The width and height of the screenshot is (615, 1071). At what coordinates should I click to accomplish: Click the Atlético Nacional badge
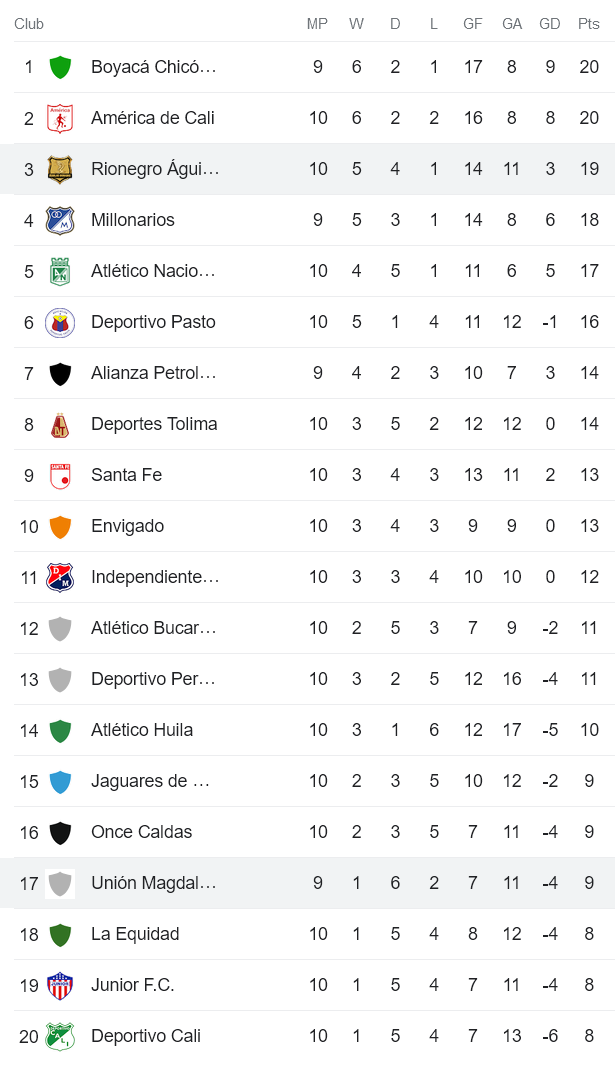(60, 271)
